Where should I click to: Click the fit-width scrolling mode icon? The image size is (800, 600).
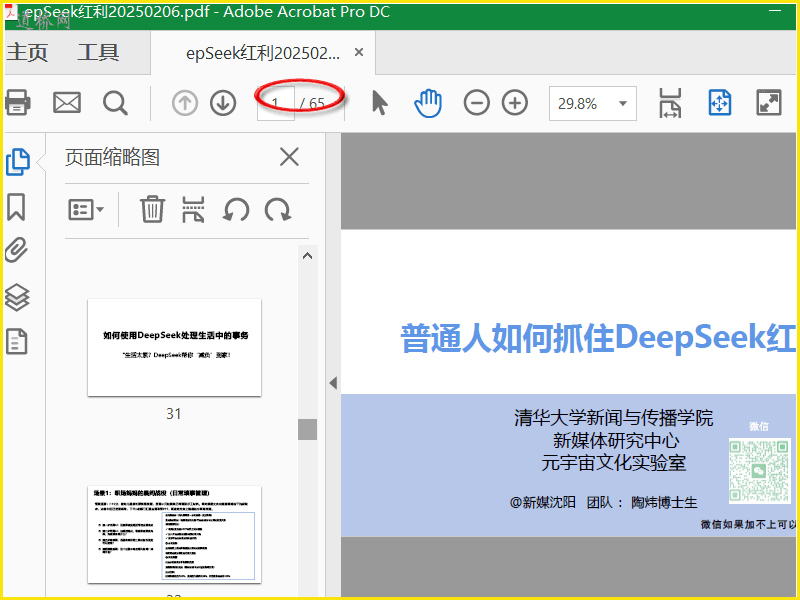pyautogui.click(x=670, y=103)
